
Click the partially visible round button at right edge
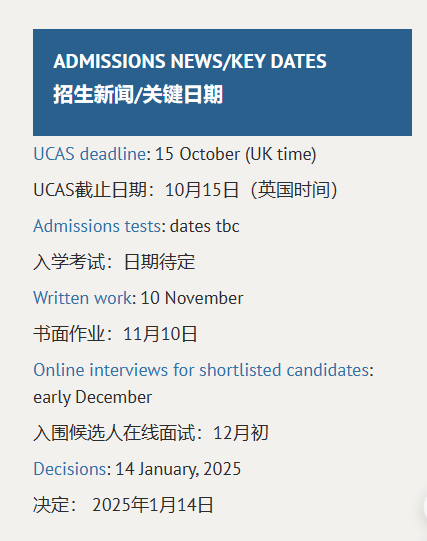425,507
